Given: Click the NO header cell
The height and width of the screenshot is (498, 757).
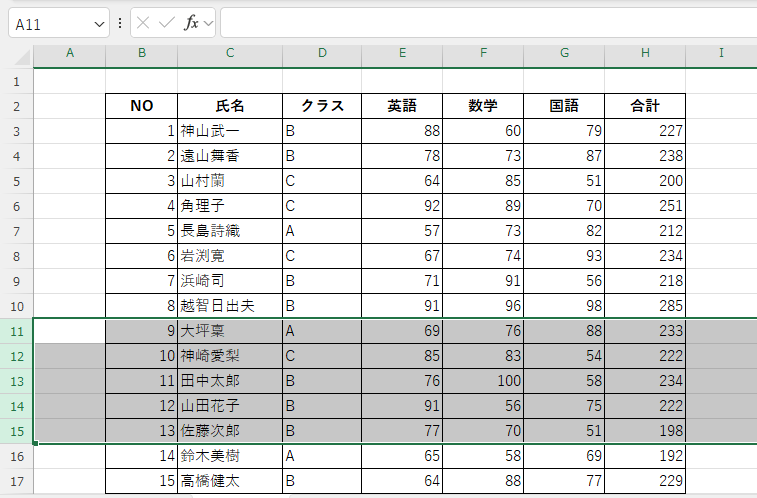Looking at the screenshot, I should click(x=141, y=106).
